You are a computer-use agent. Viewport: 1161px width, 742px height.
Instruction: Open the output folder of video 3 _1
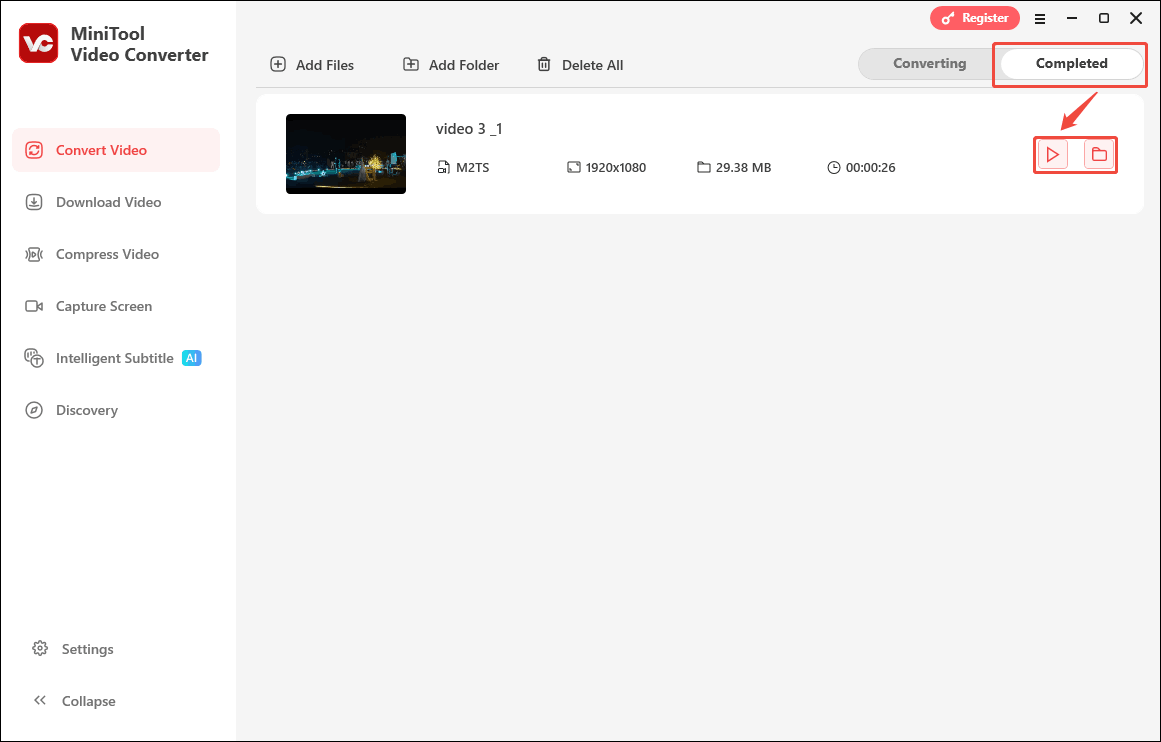(1099, 155)
